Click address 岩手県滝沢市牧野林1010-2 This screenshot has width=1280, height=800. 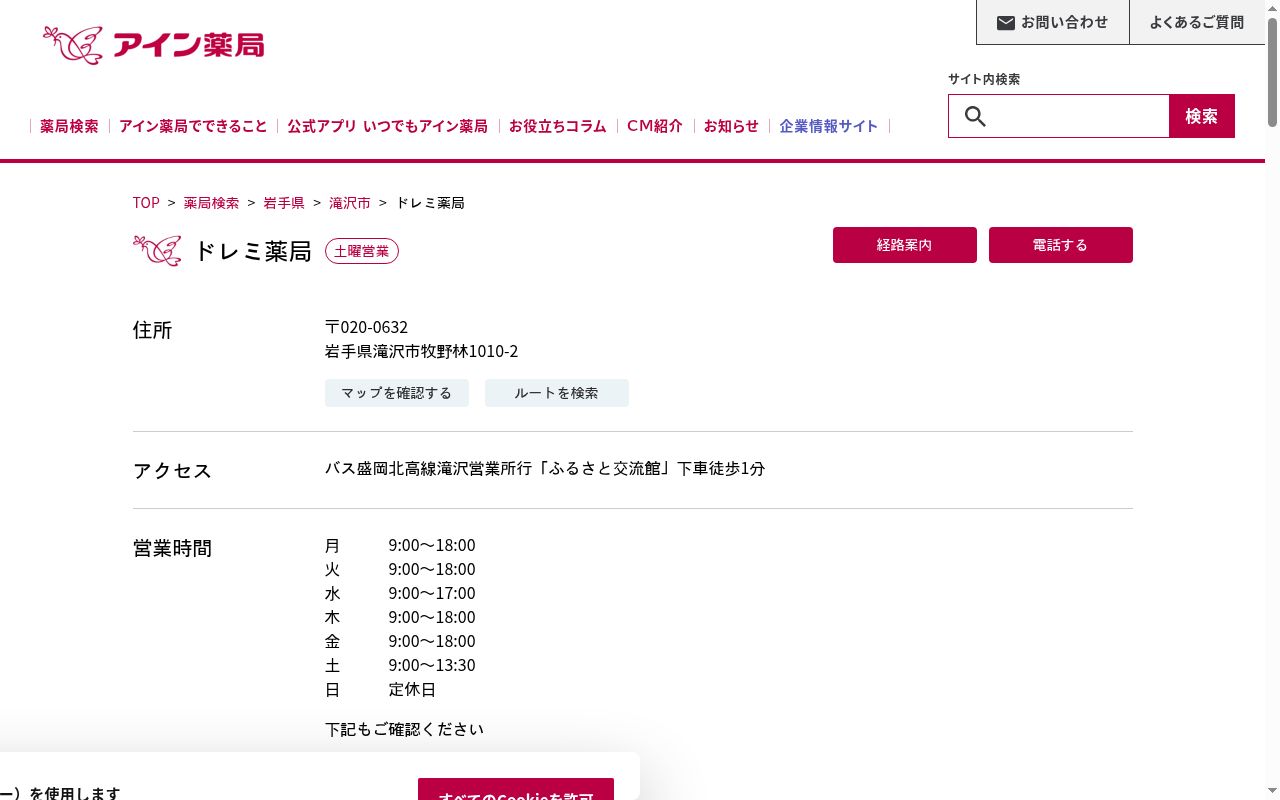point(422,351)
